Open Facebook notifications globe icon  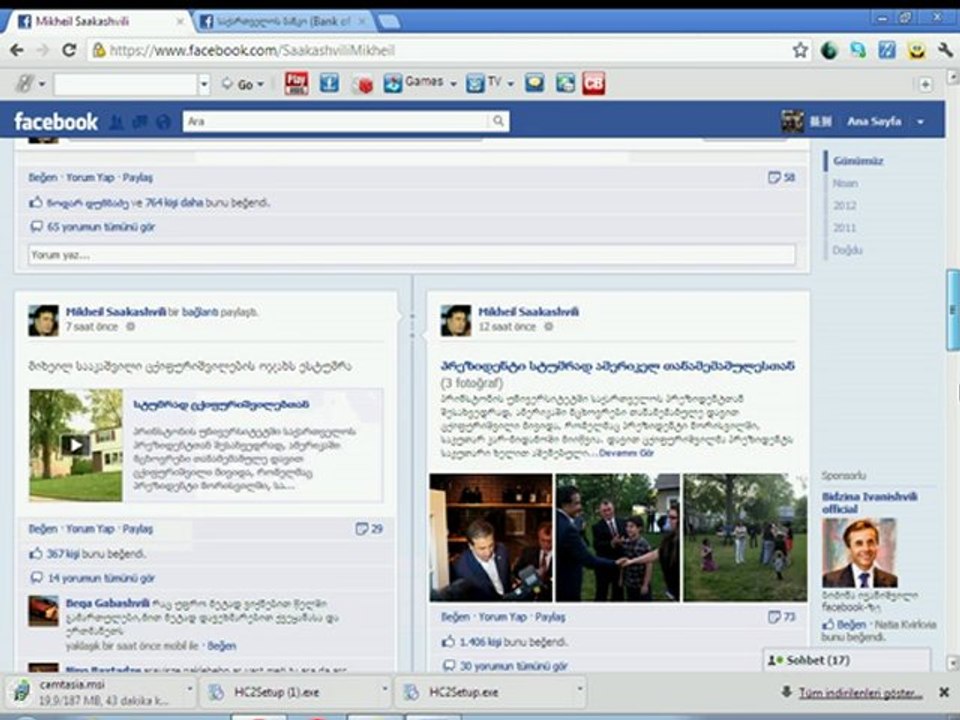tap(163, 122)
